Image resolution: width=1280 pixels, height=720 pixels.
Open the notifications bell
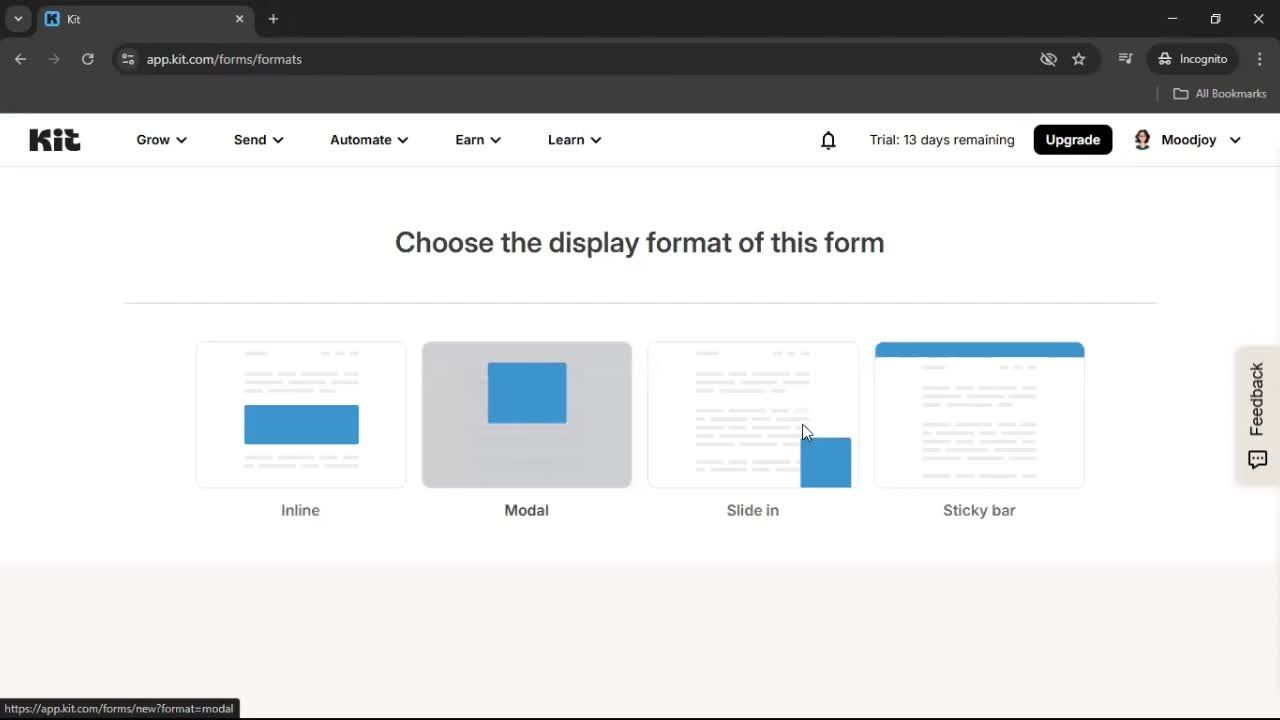point(828,140)
